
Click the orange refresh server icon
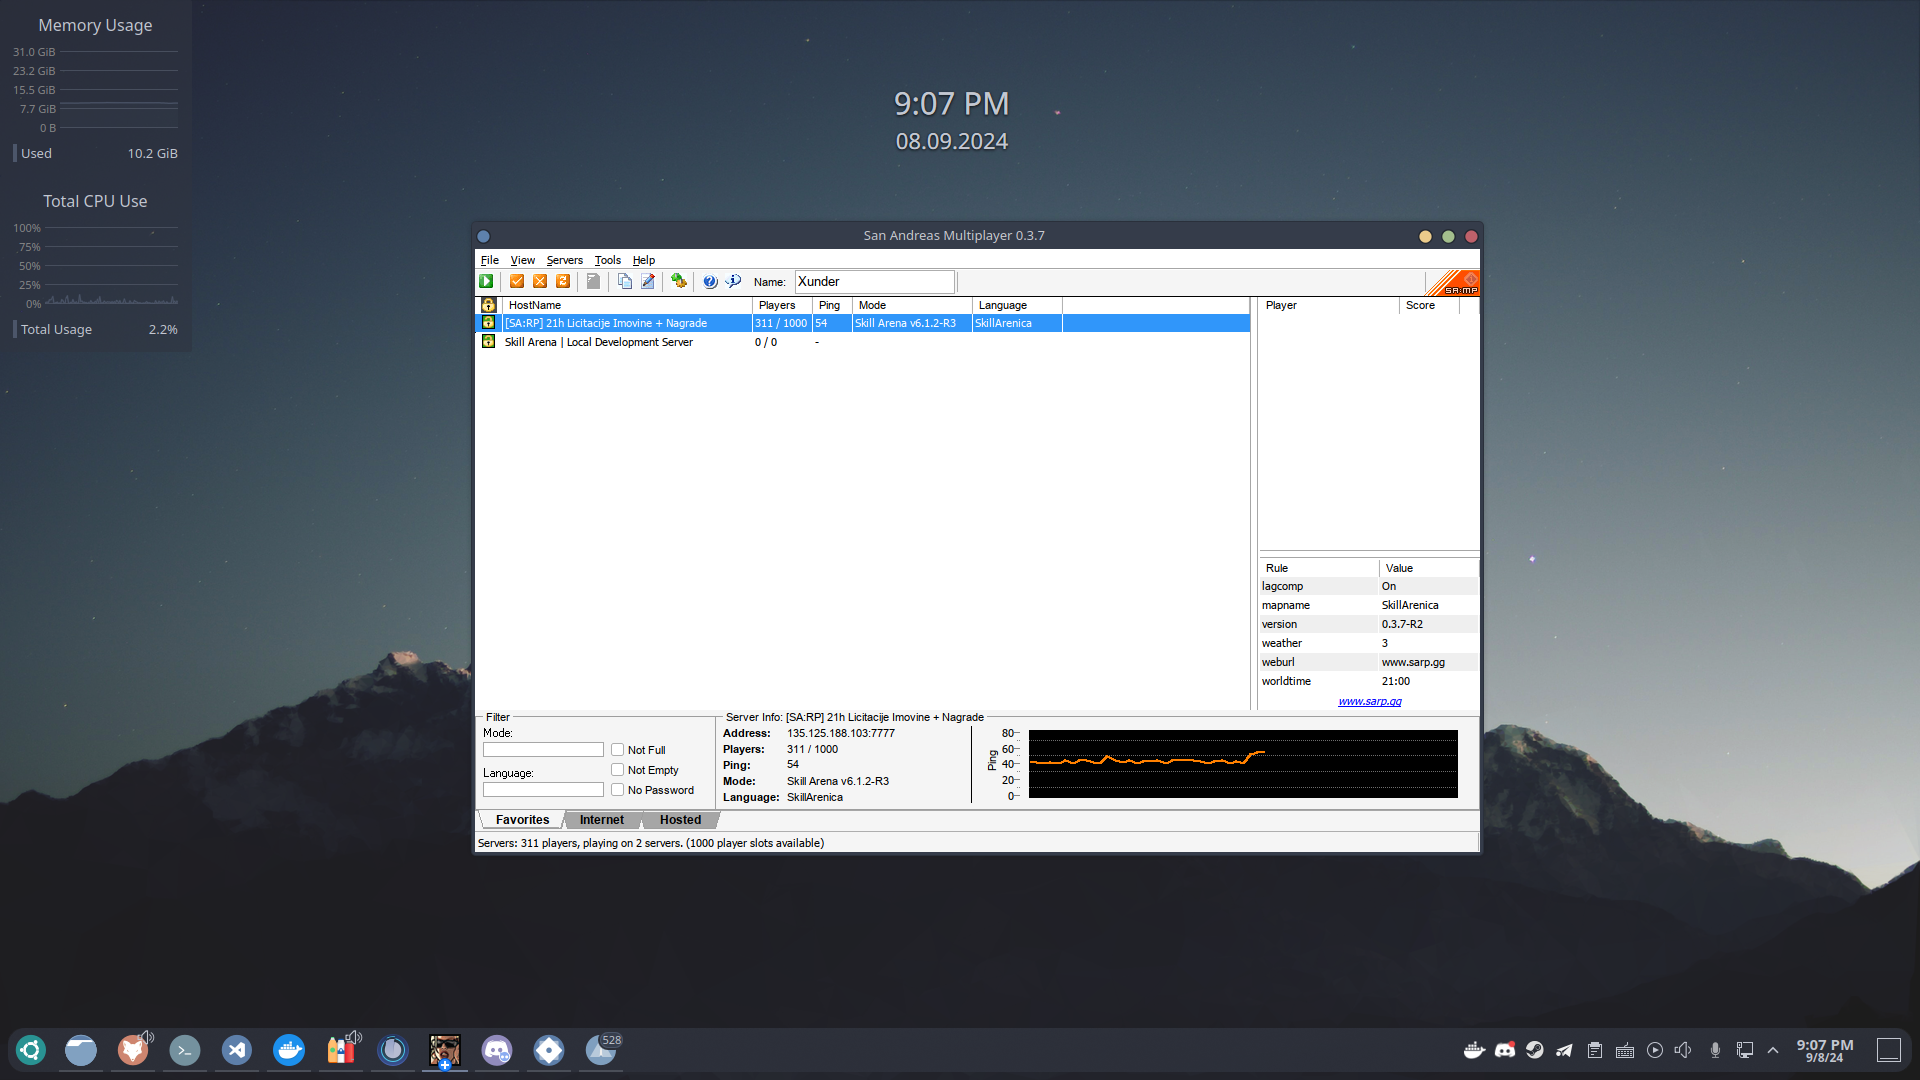pos(563,282)
